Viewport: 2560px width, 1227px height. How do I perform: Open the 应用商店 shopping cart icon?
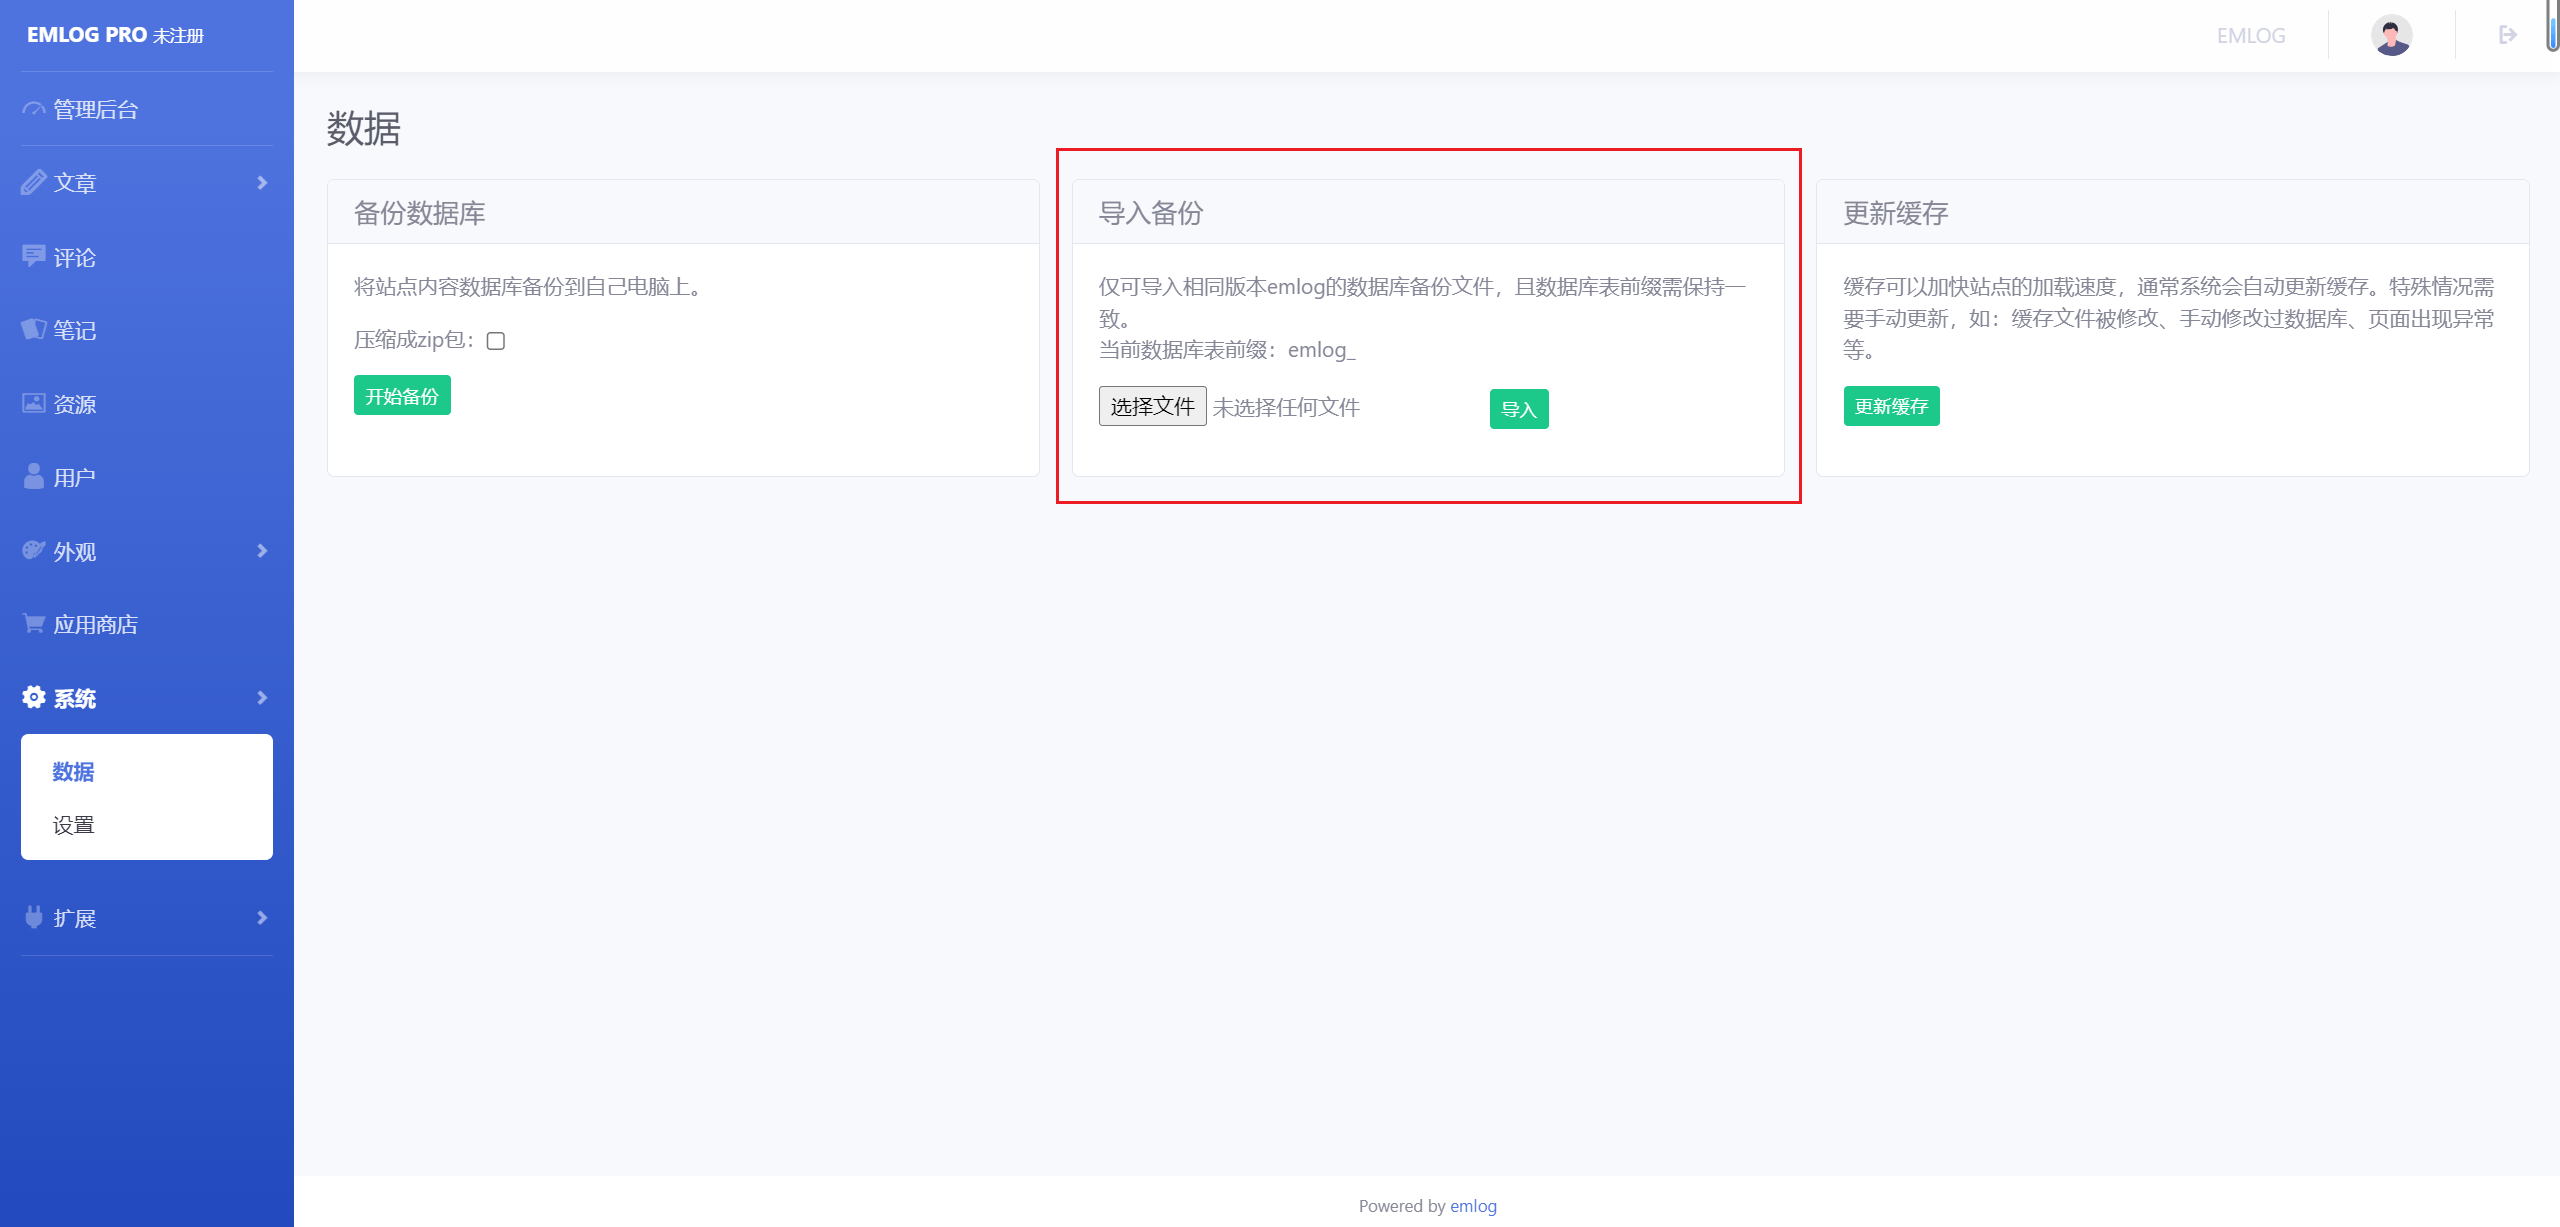(x=33, y=624)
